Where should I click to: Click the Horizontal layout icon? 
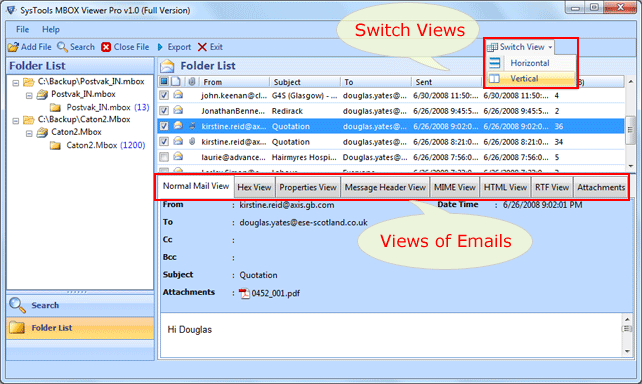495,63
